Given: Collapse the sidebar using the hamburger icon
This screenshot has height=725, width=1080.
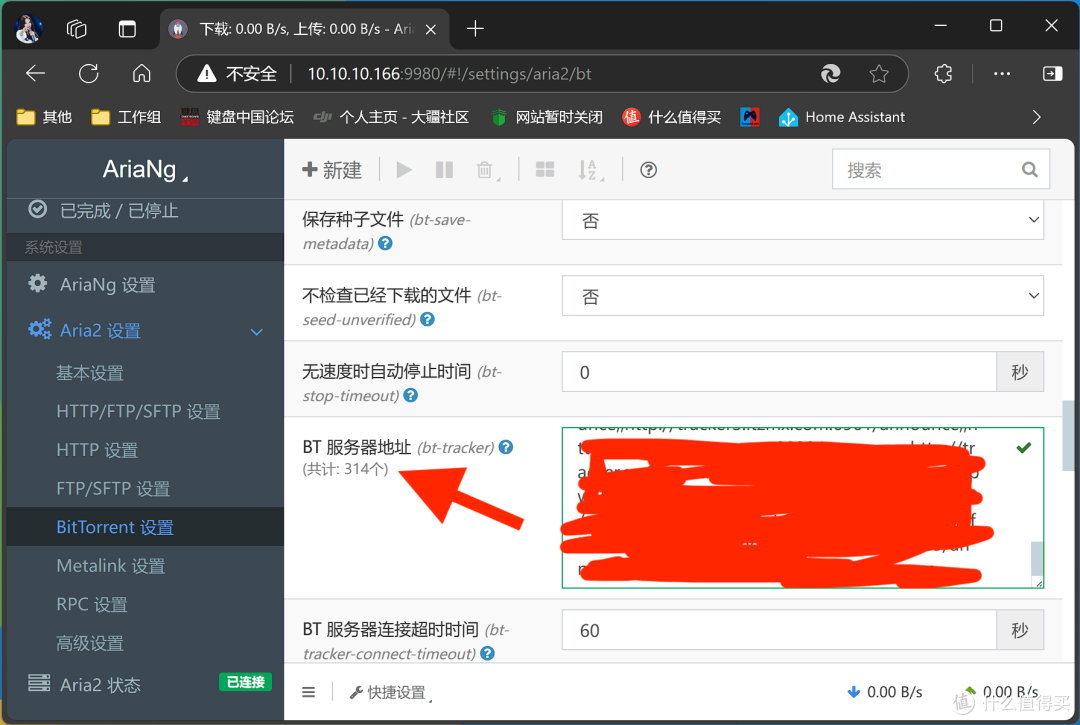Looking at the screenshot, I should tap(308, 691).
